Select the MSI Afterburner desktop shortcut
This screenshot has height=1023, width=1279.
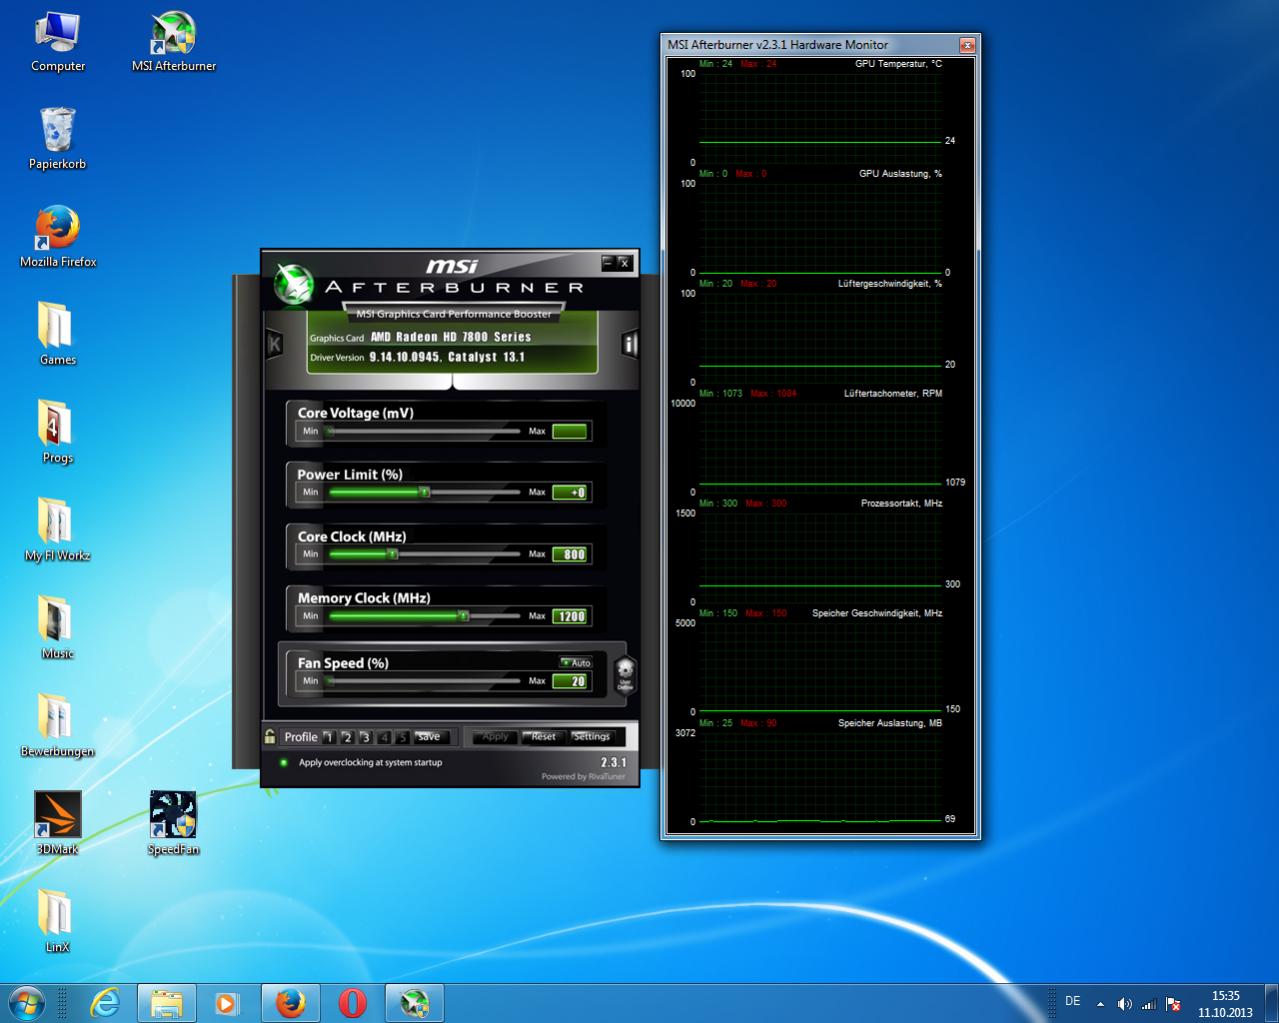click(x=174, y=42)
